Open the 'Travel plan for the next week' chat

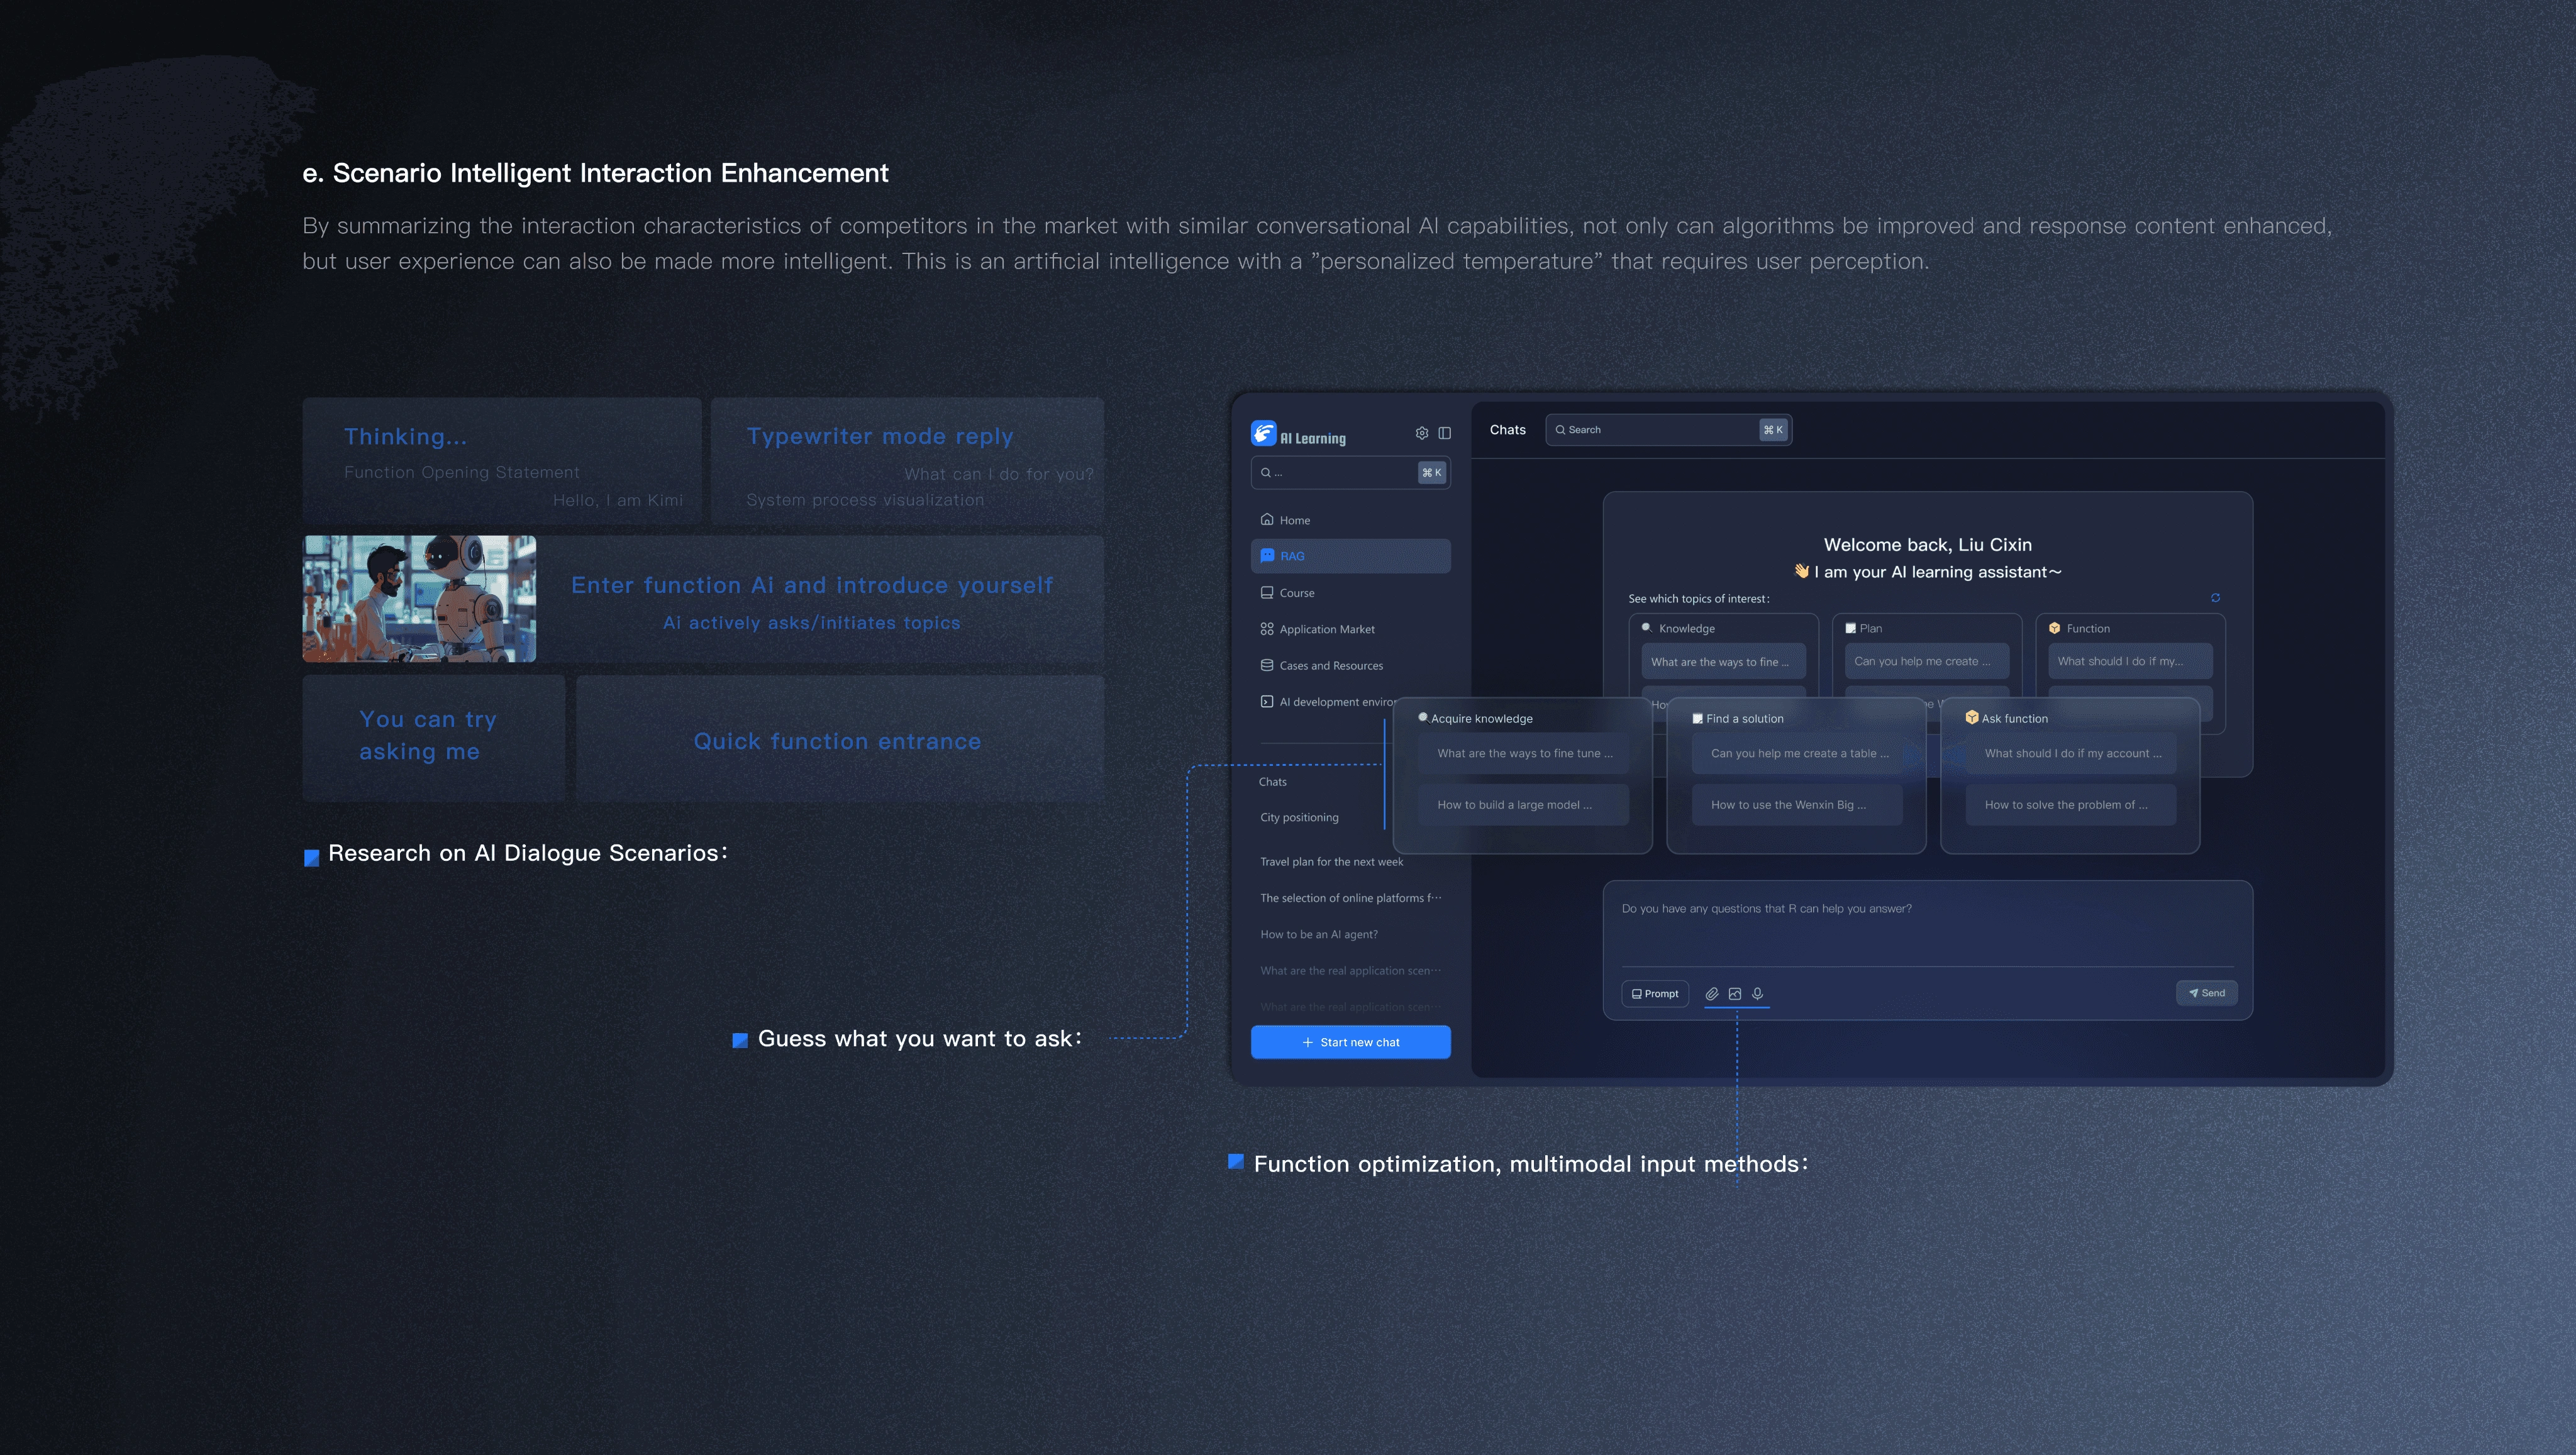click(x=1331, y=862)
